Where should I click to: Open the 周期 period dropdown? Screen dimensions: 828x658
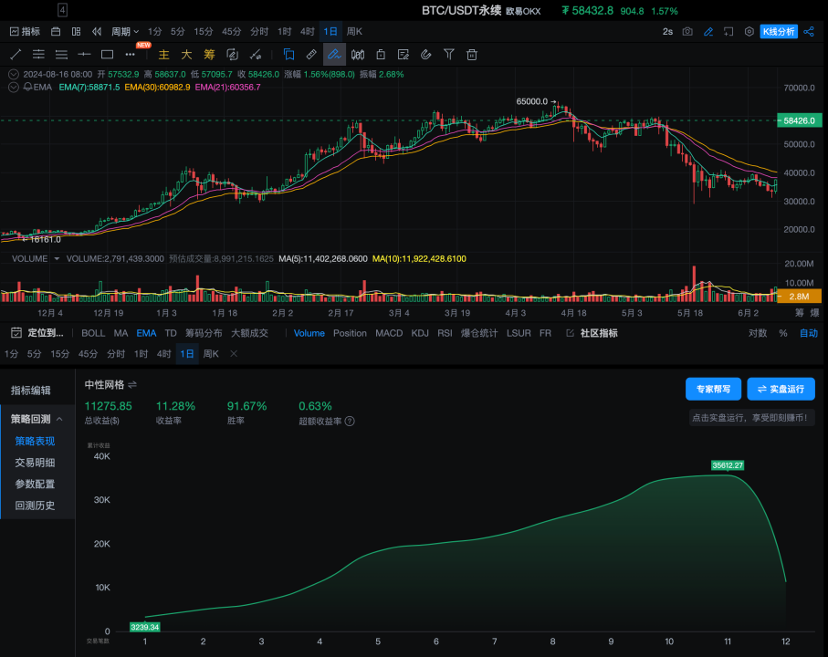click(x=125, y=32)
